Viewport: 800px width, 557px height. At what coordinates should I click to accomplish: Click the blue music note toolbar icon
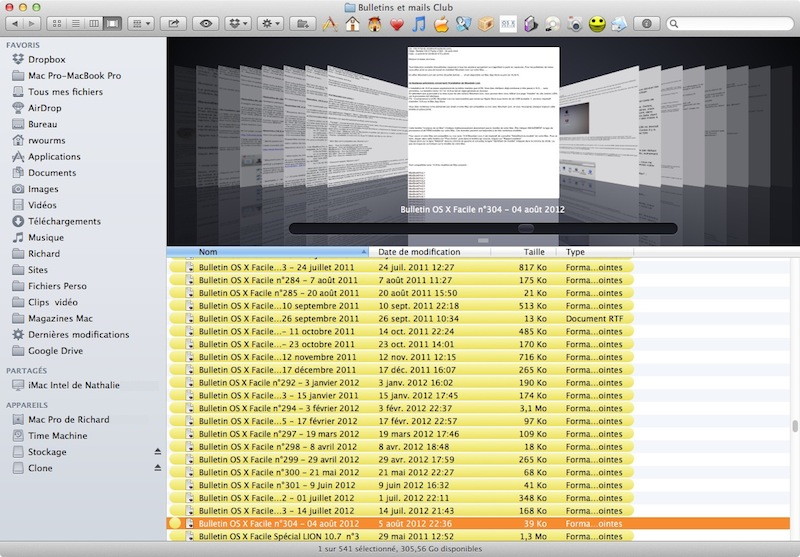tap(419, 24)
